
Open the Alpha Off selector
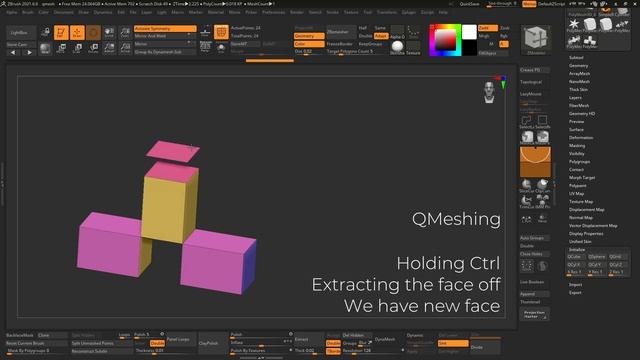397,32
